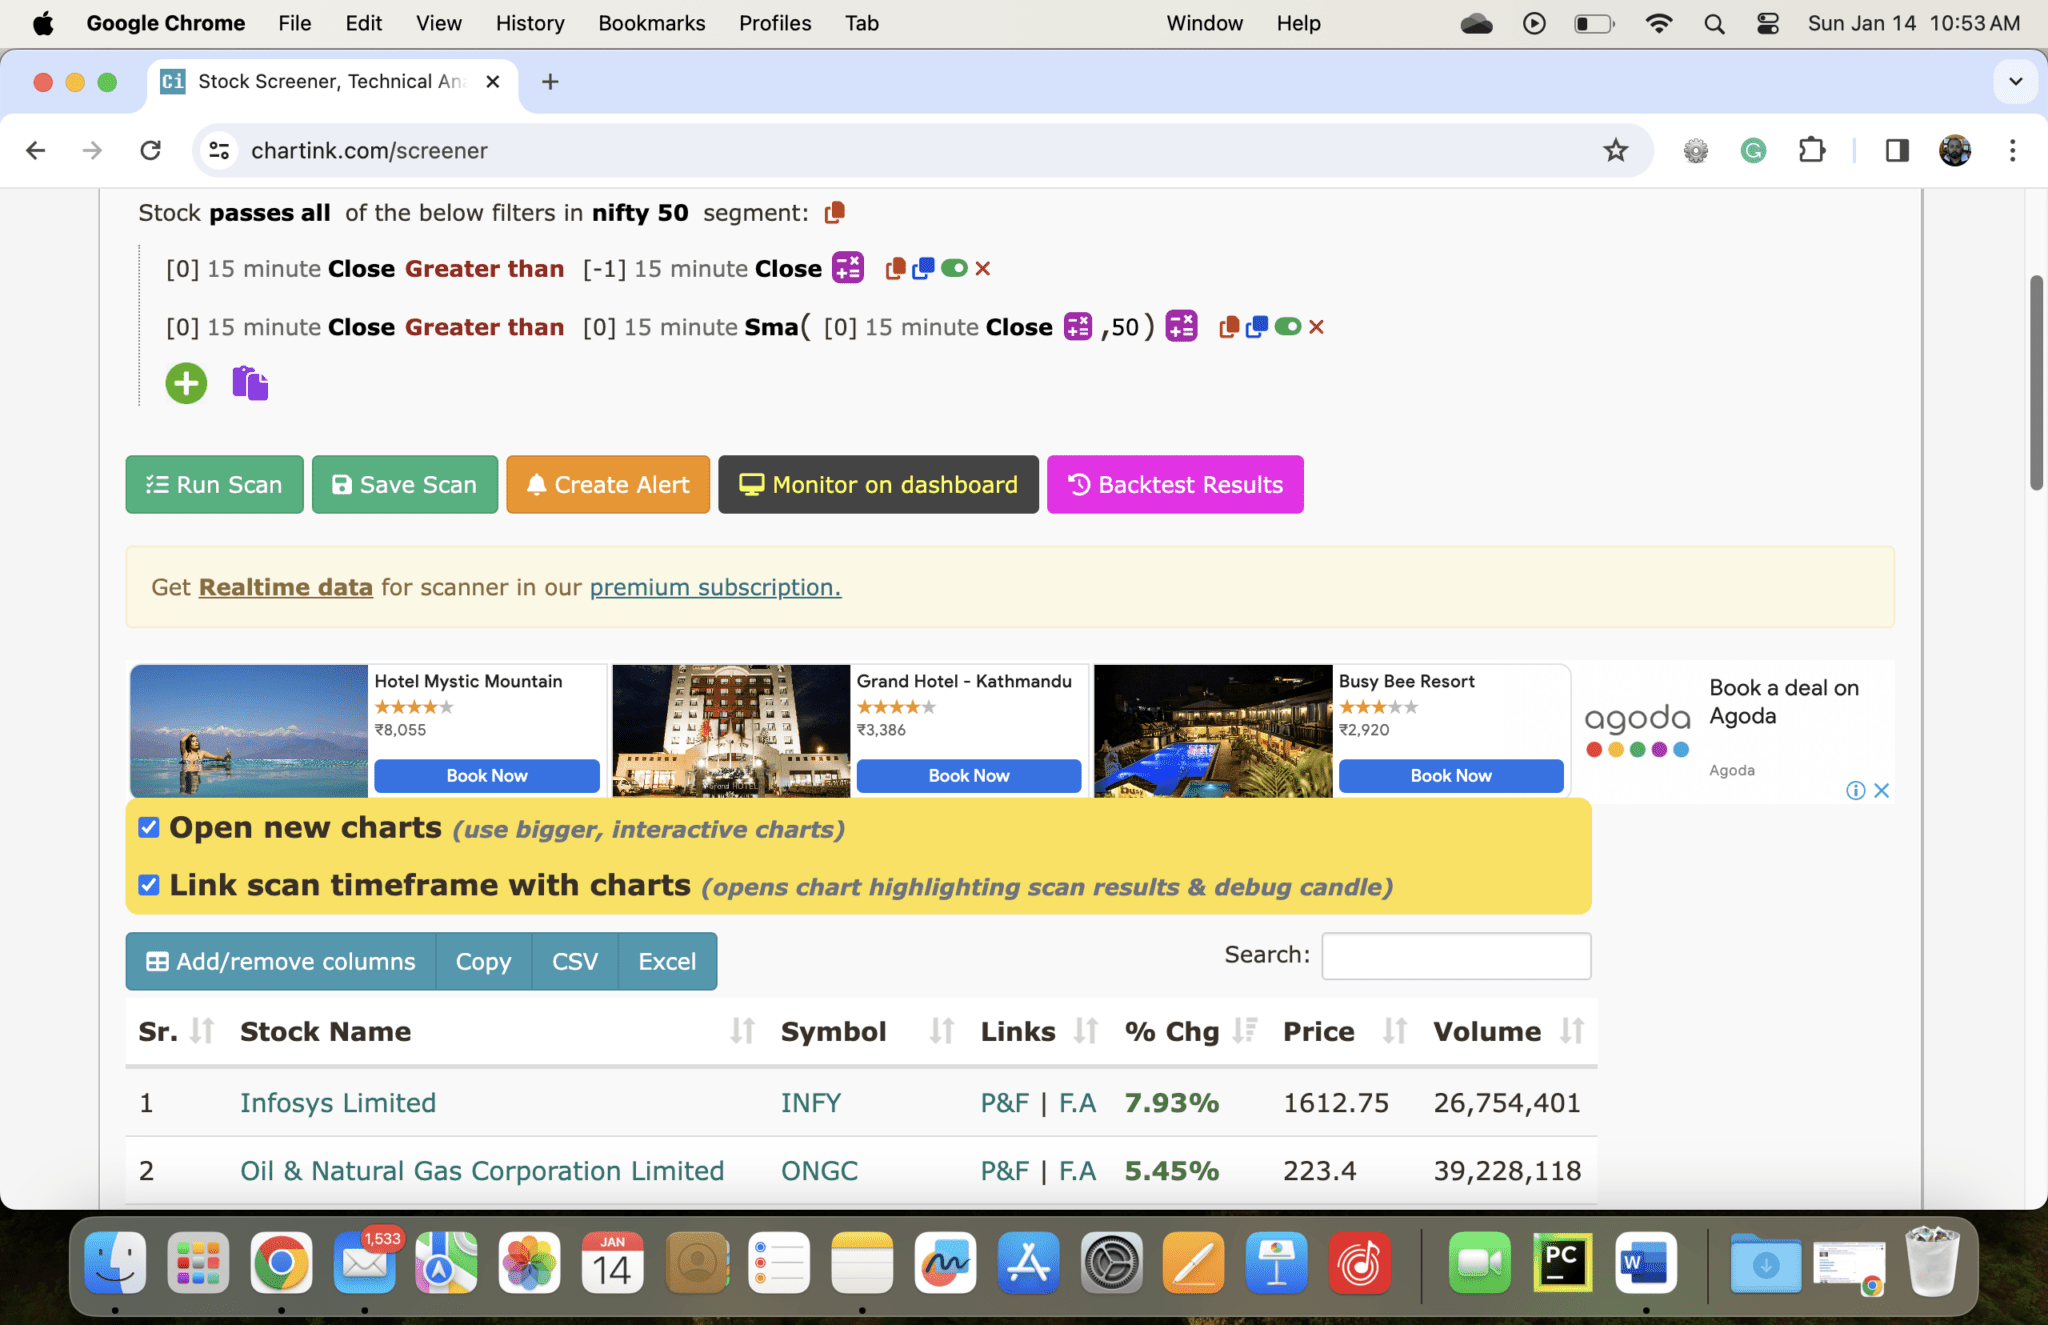Toggle off the first filter green switch
This screenshot has width=2048, height=1325.
(x=954, y=268)
